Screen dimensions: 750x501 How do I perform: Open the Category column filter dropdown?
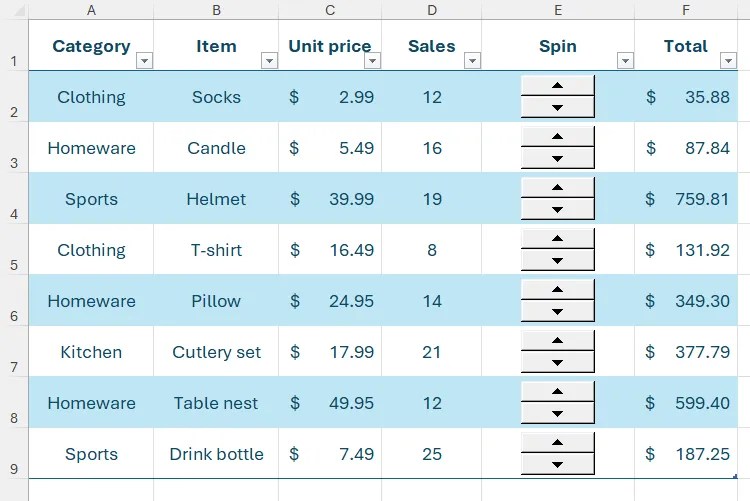144,61
